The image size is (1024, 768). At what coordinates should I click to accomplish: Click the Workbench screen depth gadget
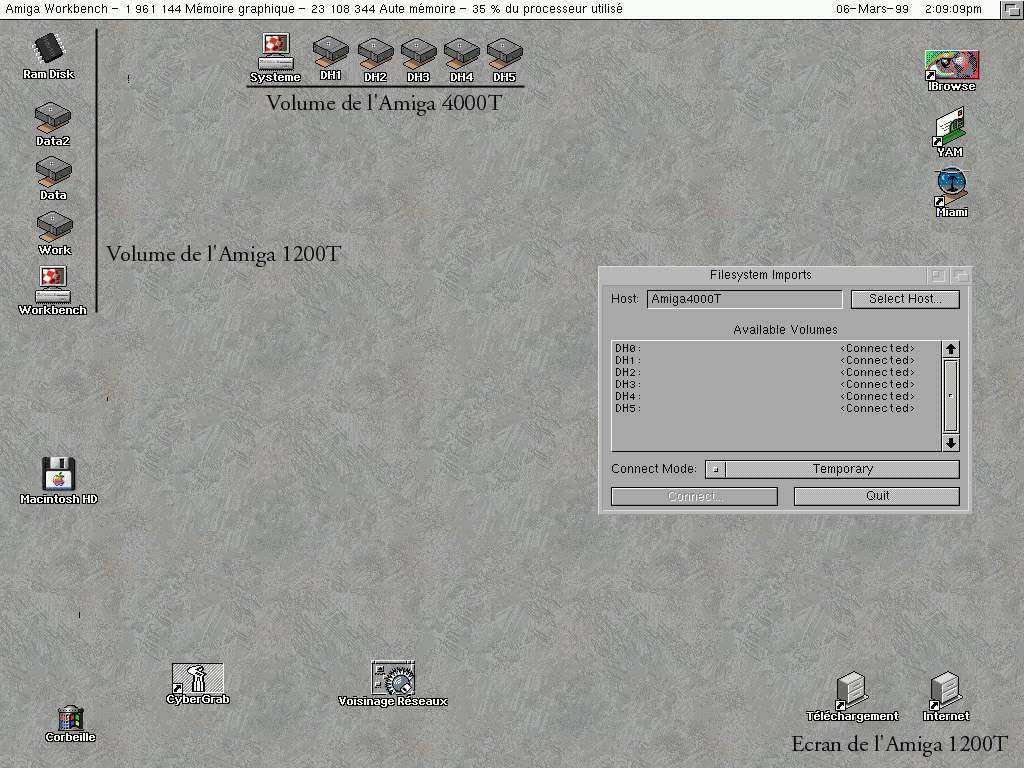click(x=1012, y=9)
